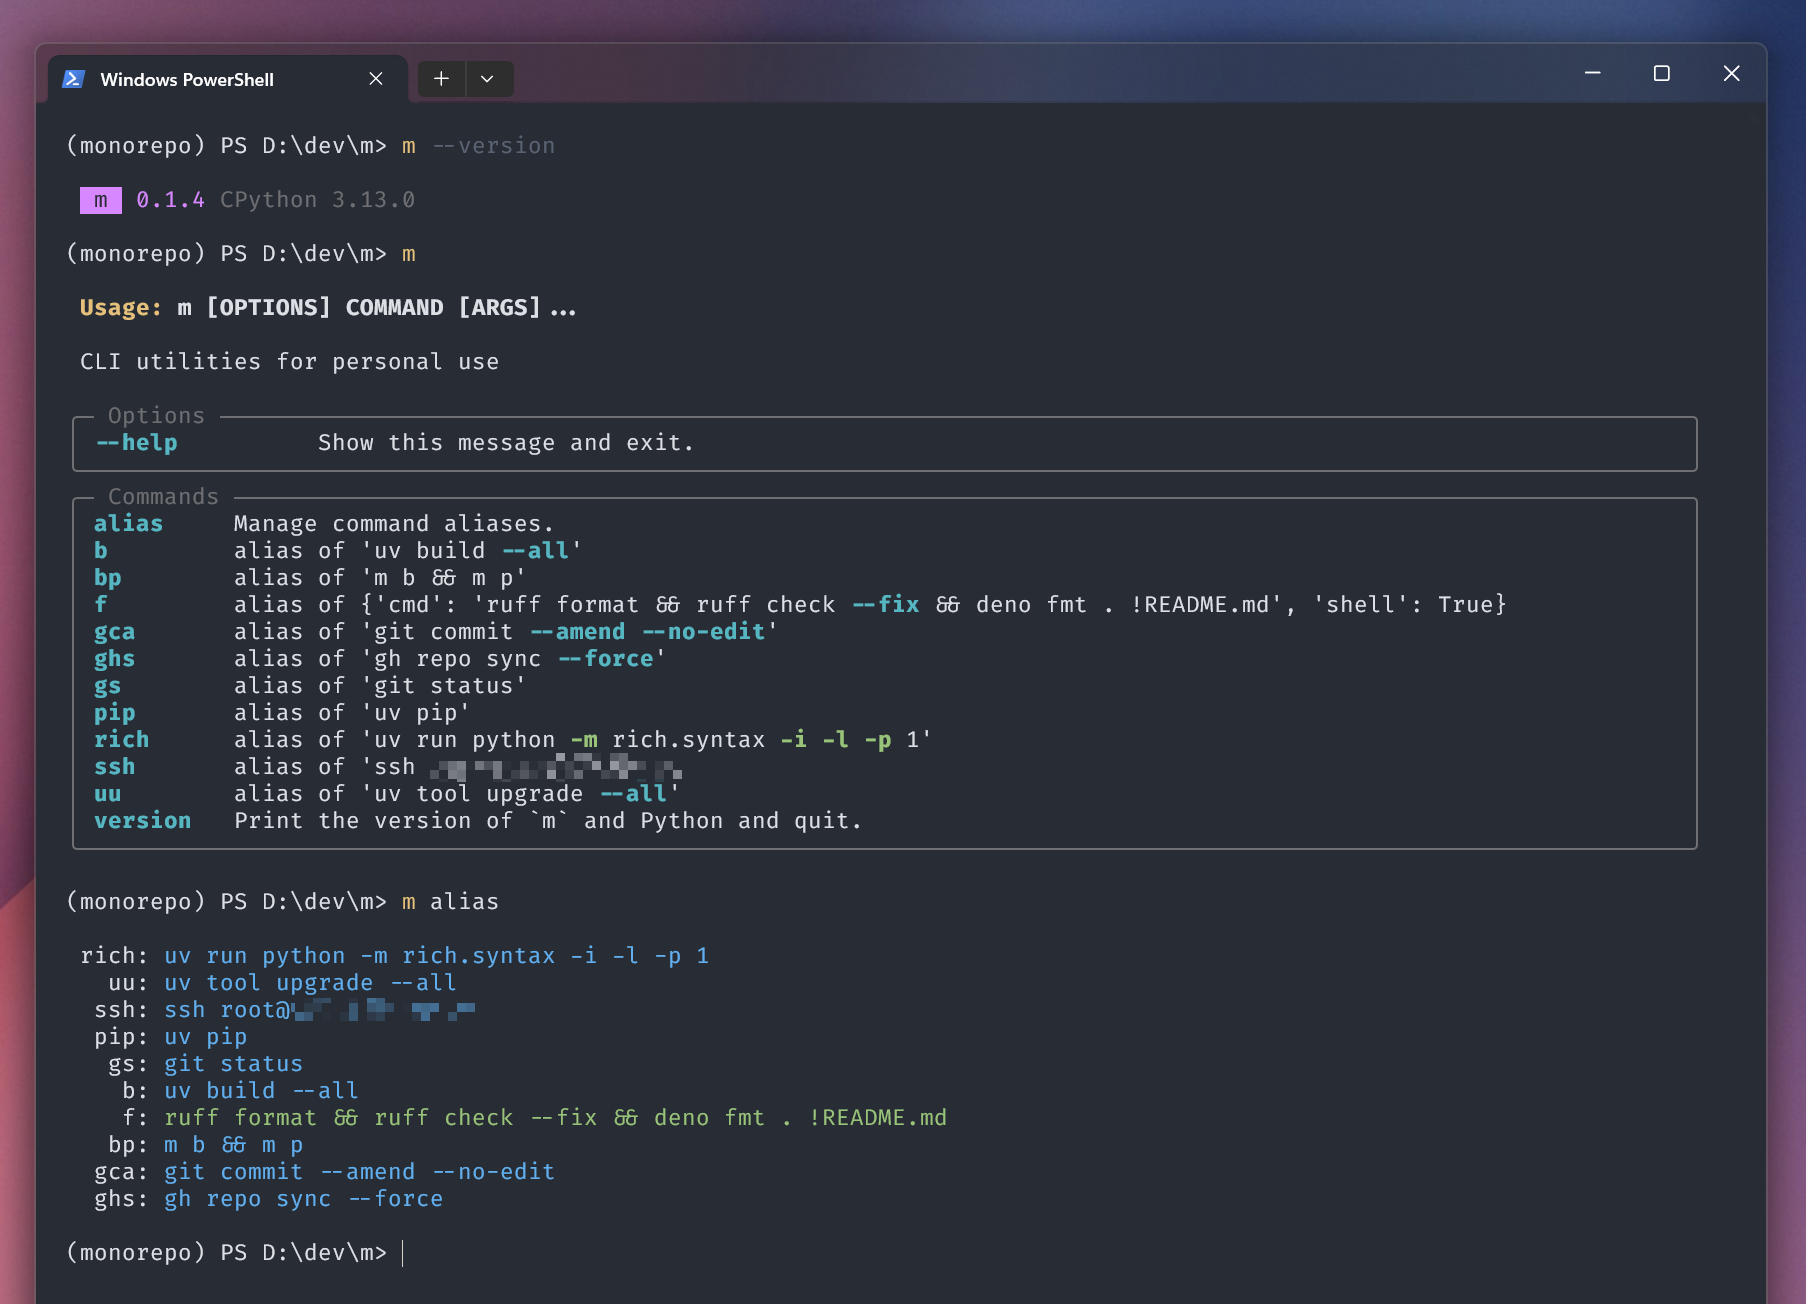Click the PowerShell icon on the tab
This screenshot has height=1304, width=1806.
tap(73, 79)
